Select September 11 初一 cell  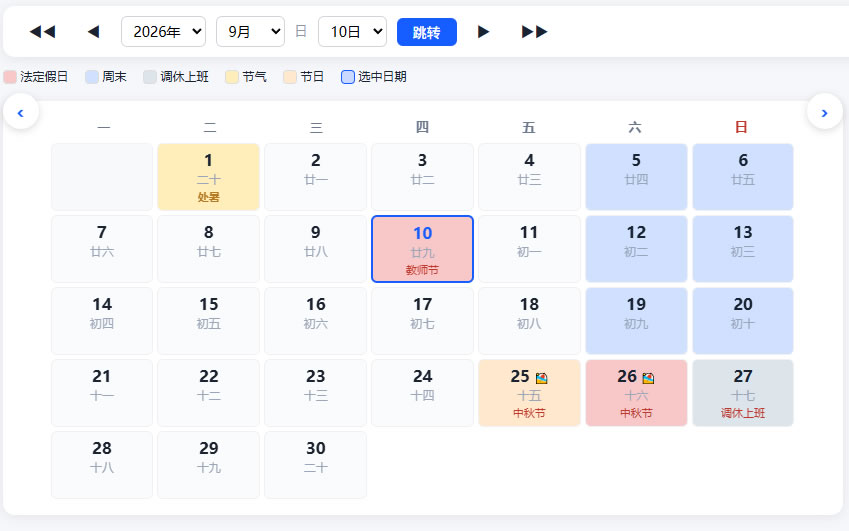529,249
